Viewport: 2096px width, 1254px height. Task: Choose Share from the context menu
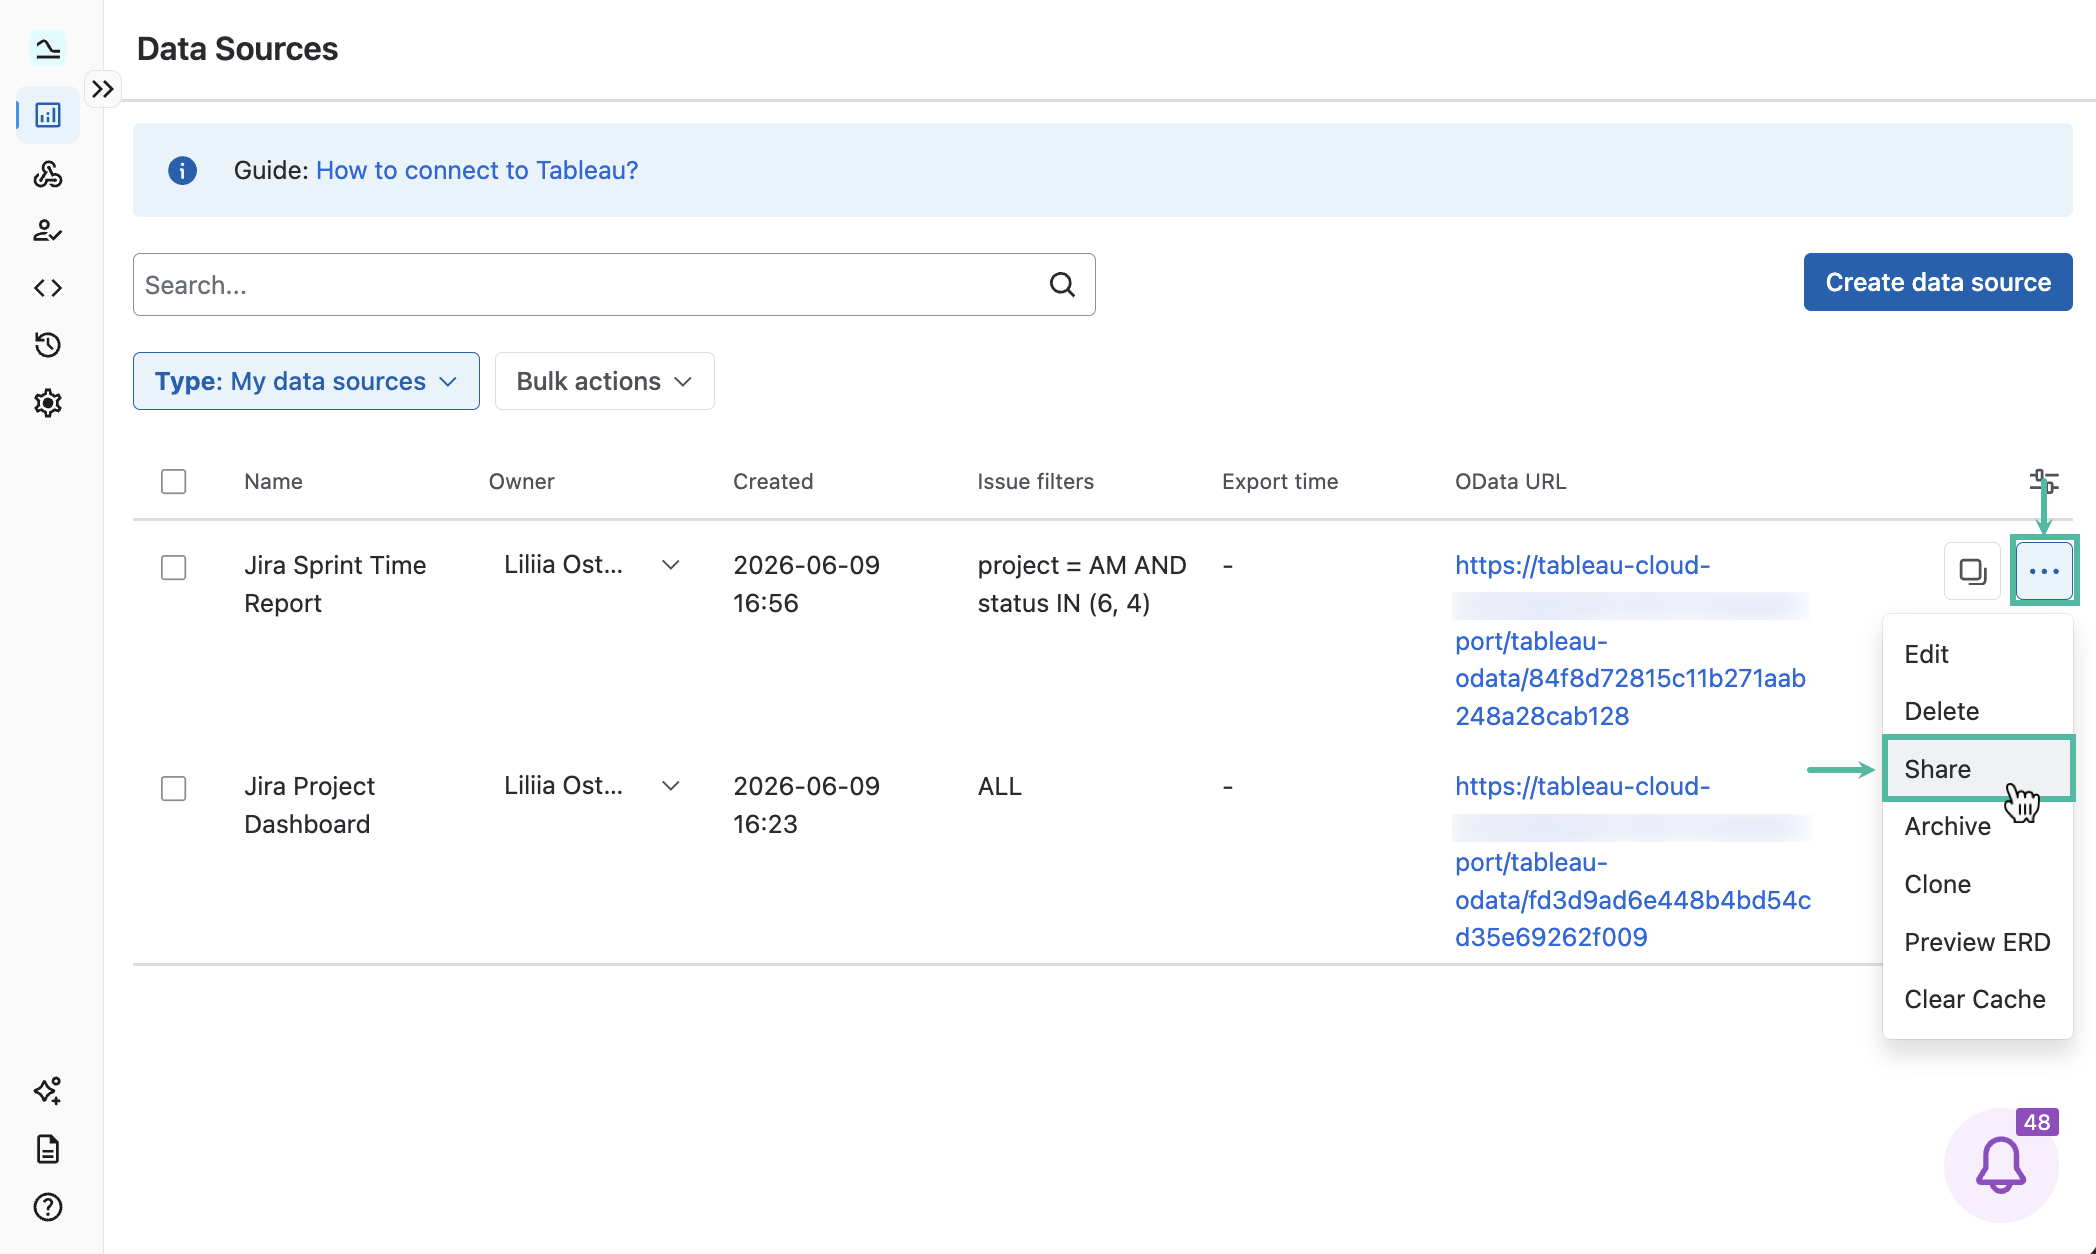(x=1978, y=769)
